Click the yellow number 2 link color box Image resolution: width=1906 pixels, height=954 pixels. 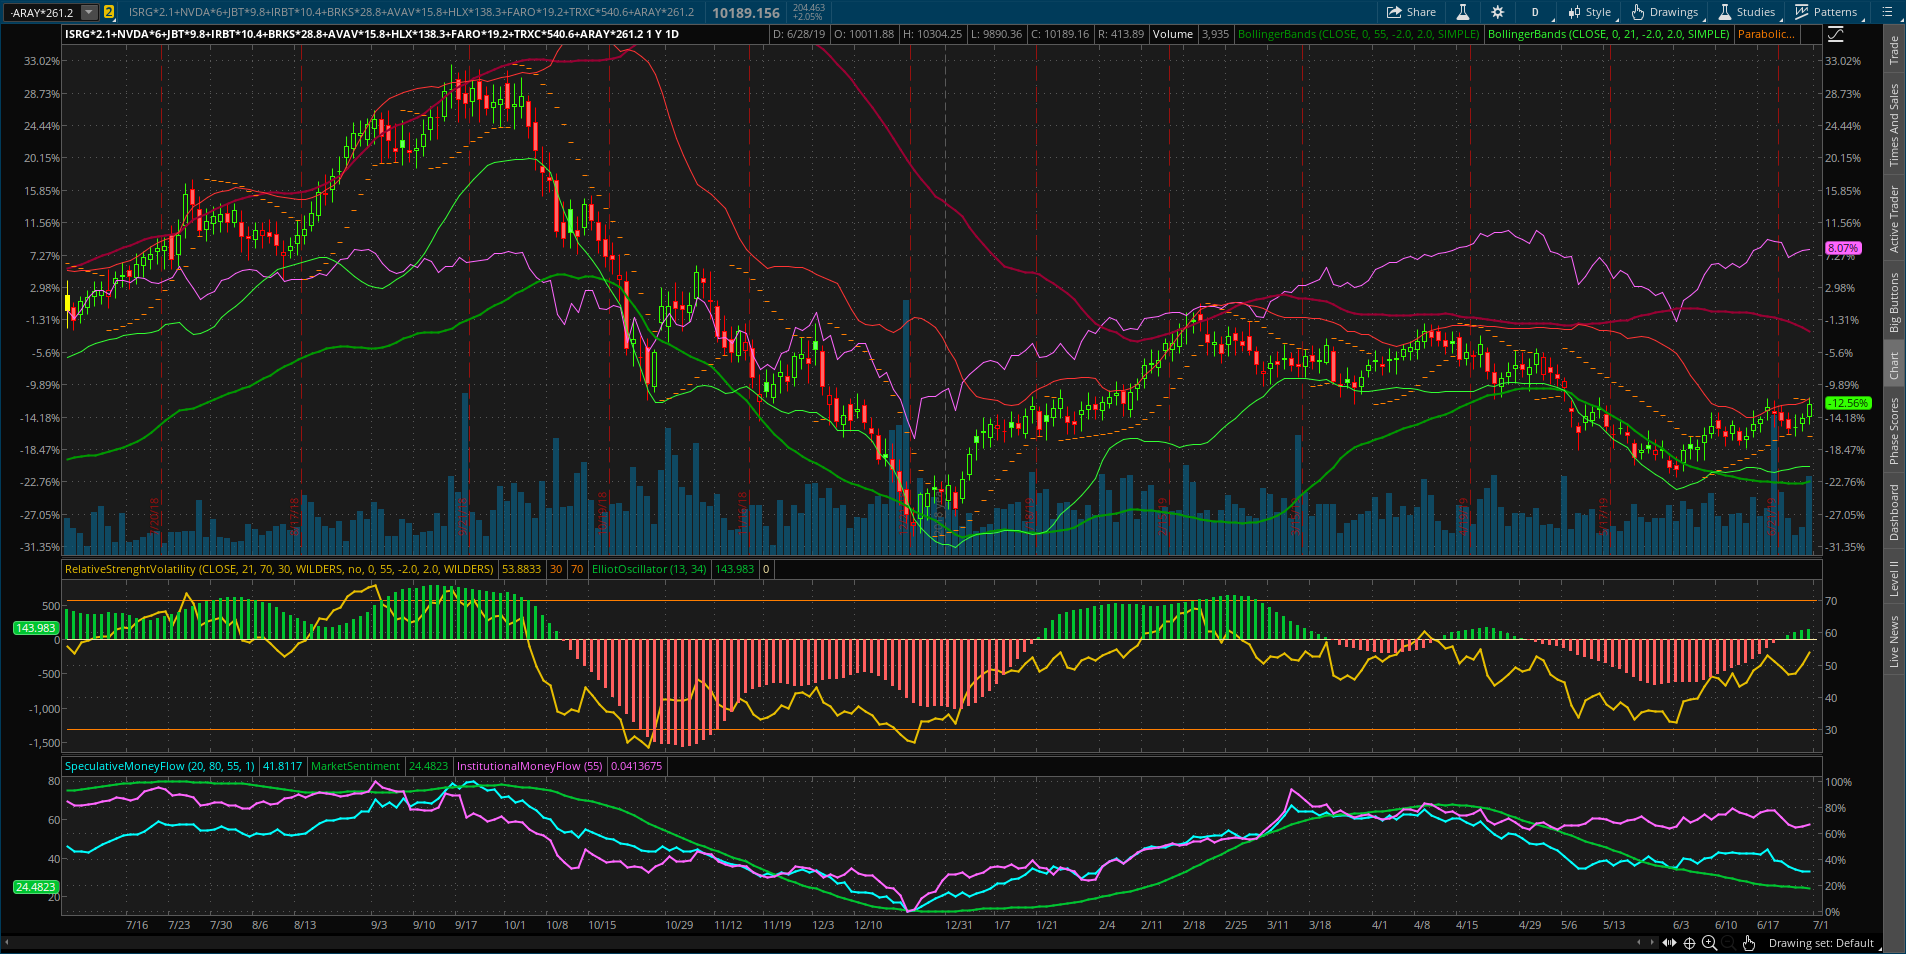pos(109,12)
